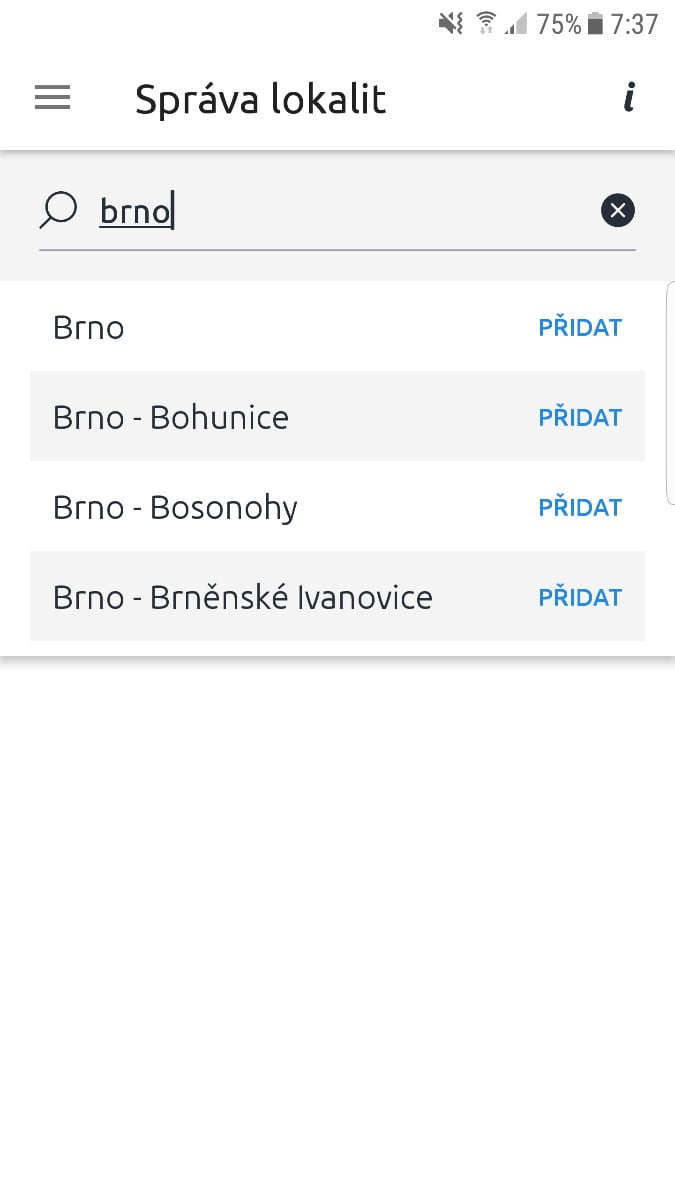Add Brno - Bohunice to saved locations

click(x=580, y=417)
